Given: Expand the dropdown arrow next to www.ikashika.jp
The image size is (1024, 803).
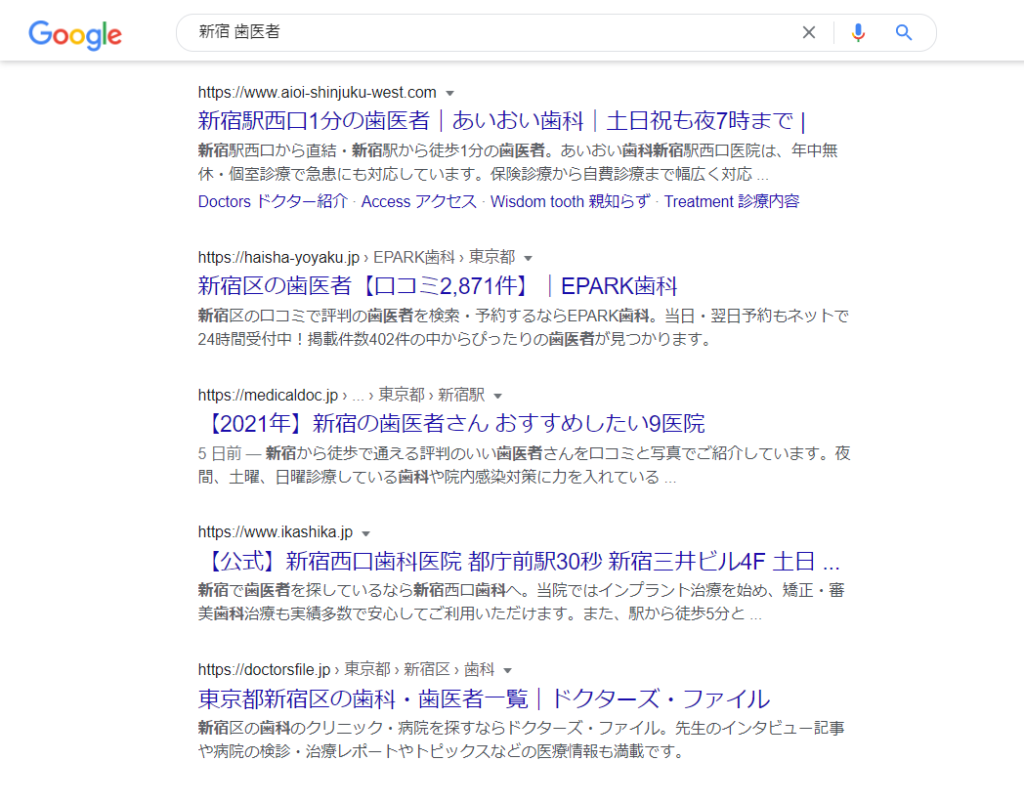Looking at the screenshot, I should 366,533.
